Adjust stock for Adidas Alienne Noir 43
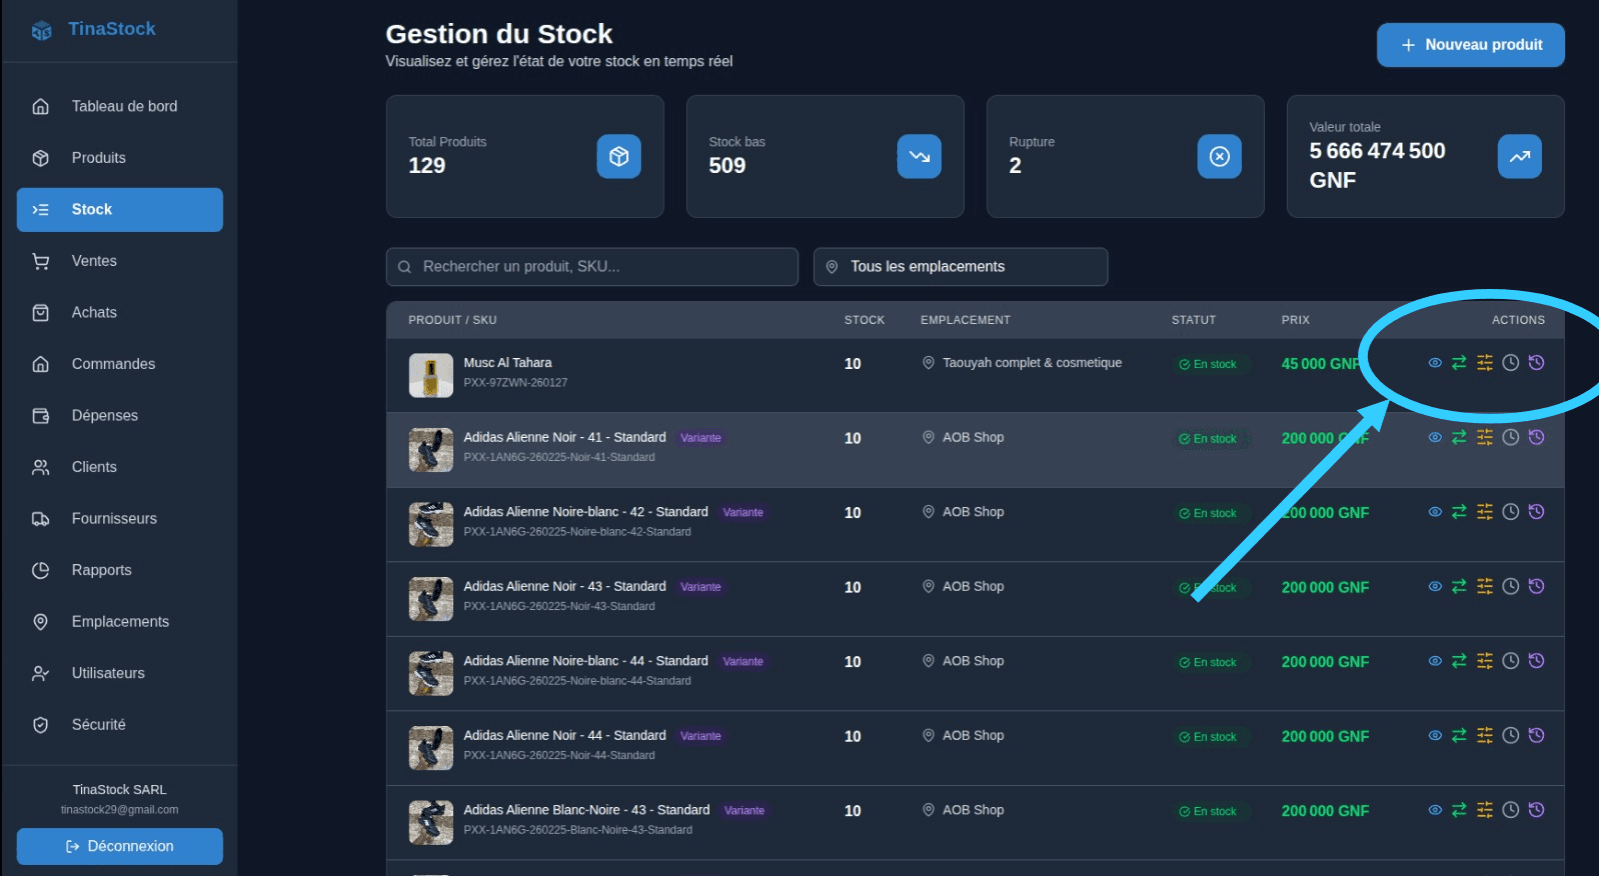The image size is (1599, 876). tap(1485, 586)
